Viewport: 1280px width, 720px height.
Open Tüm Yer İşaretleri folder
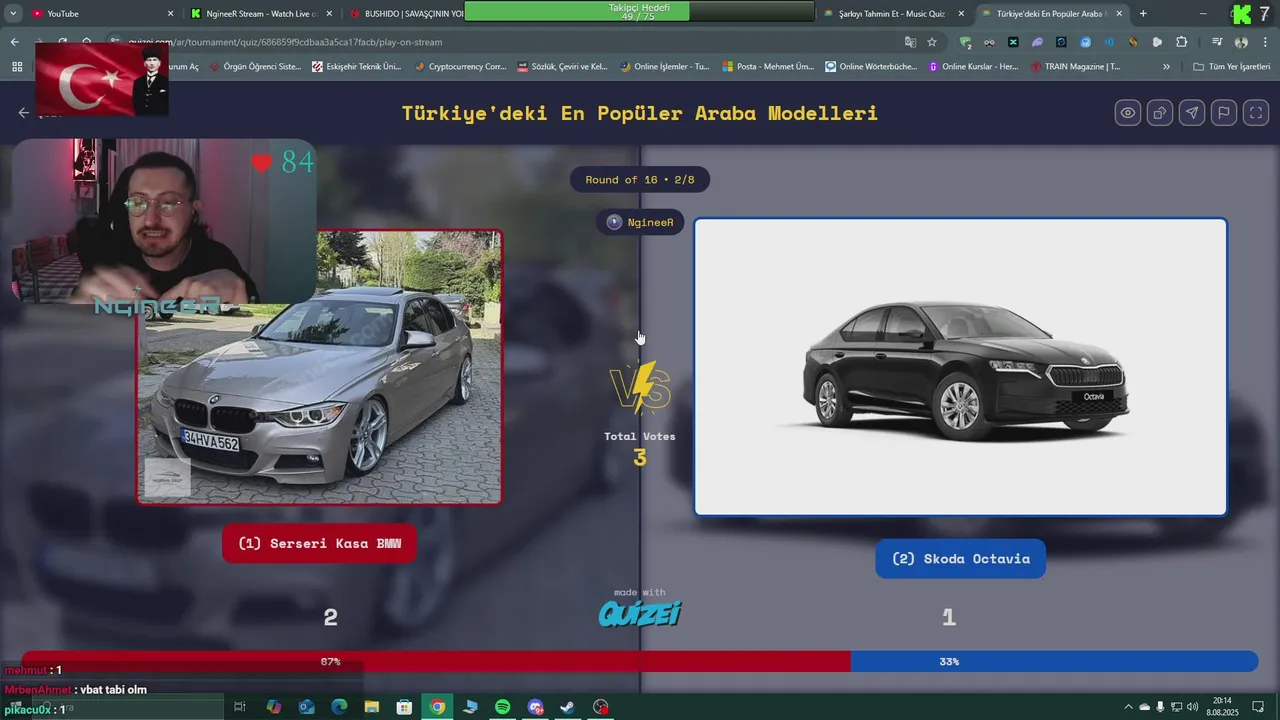click(x=1233, y=67)
